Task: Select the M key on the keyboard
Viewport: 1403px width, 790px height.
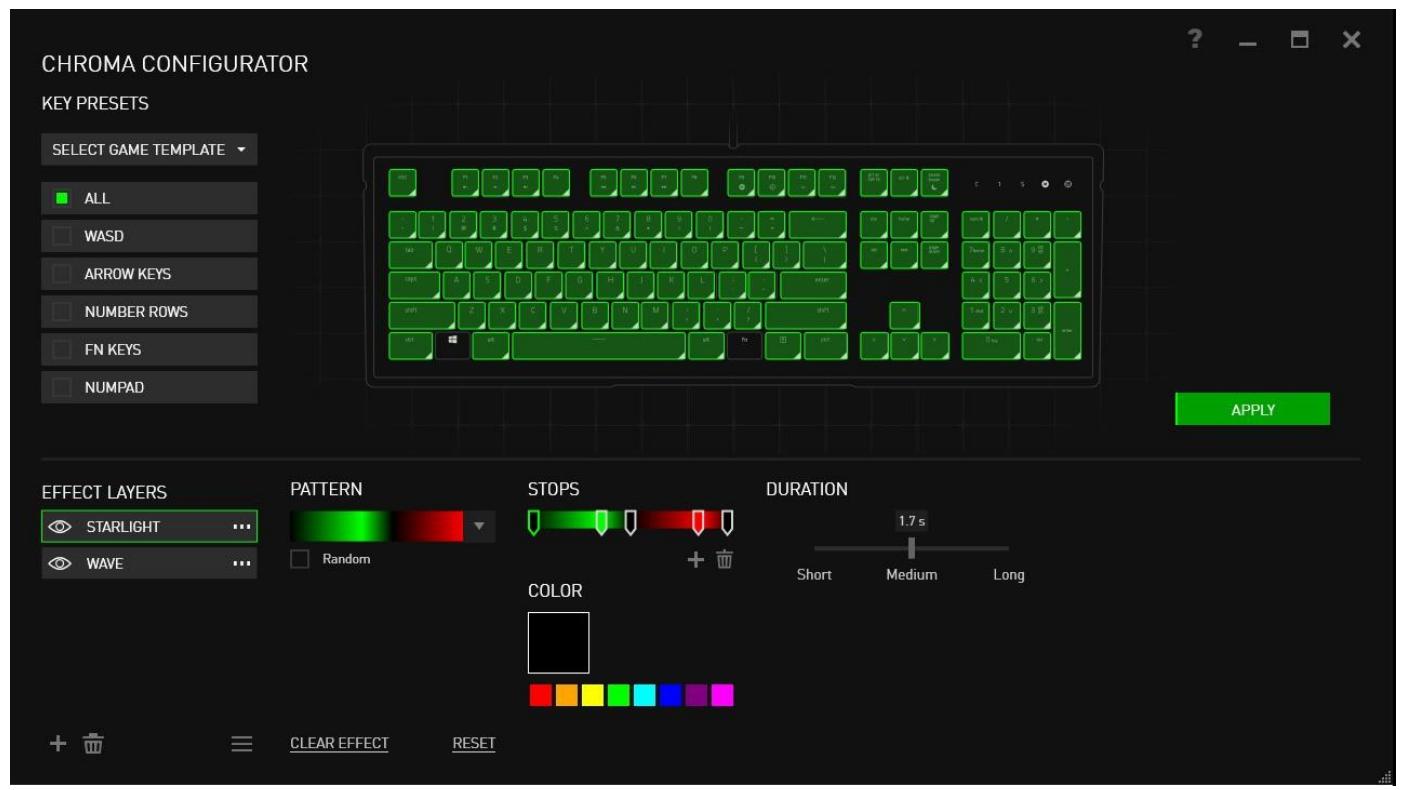Action: (x=655, y=315)
